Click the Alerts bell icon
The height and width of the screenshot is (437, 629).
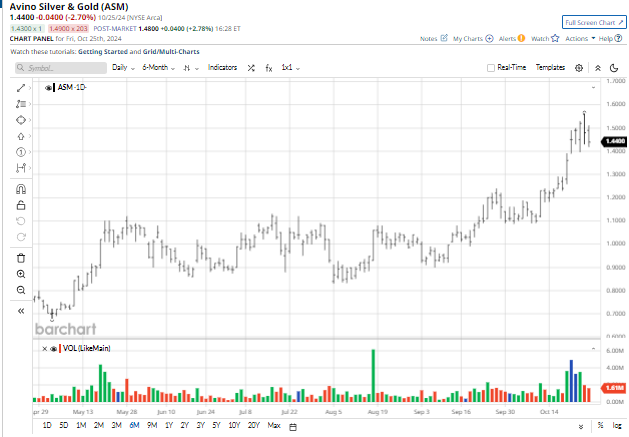521,38
